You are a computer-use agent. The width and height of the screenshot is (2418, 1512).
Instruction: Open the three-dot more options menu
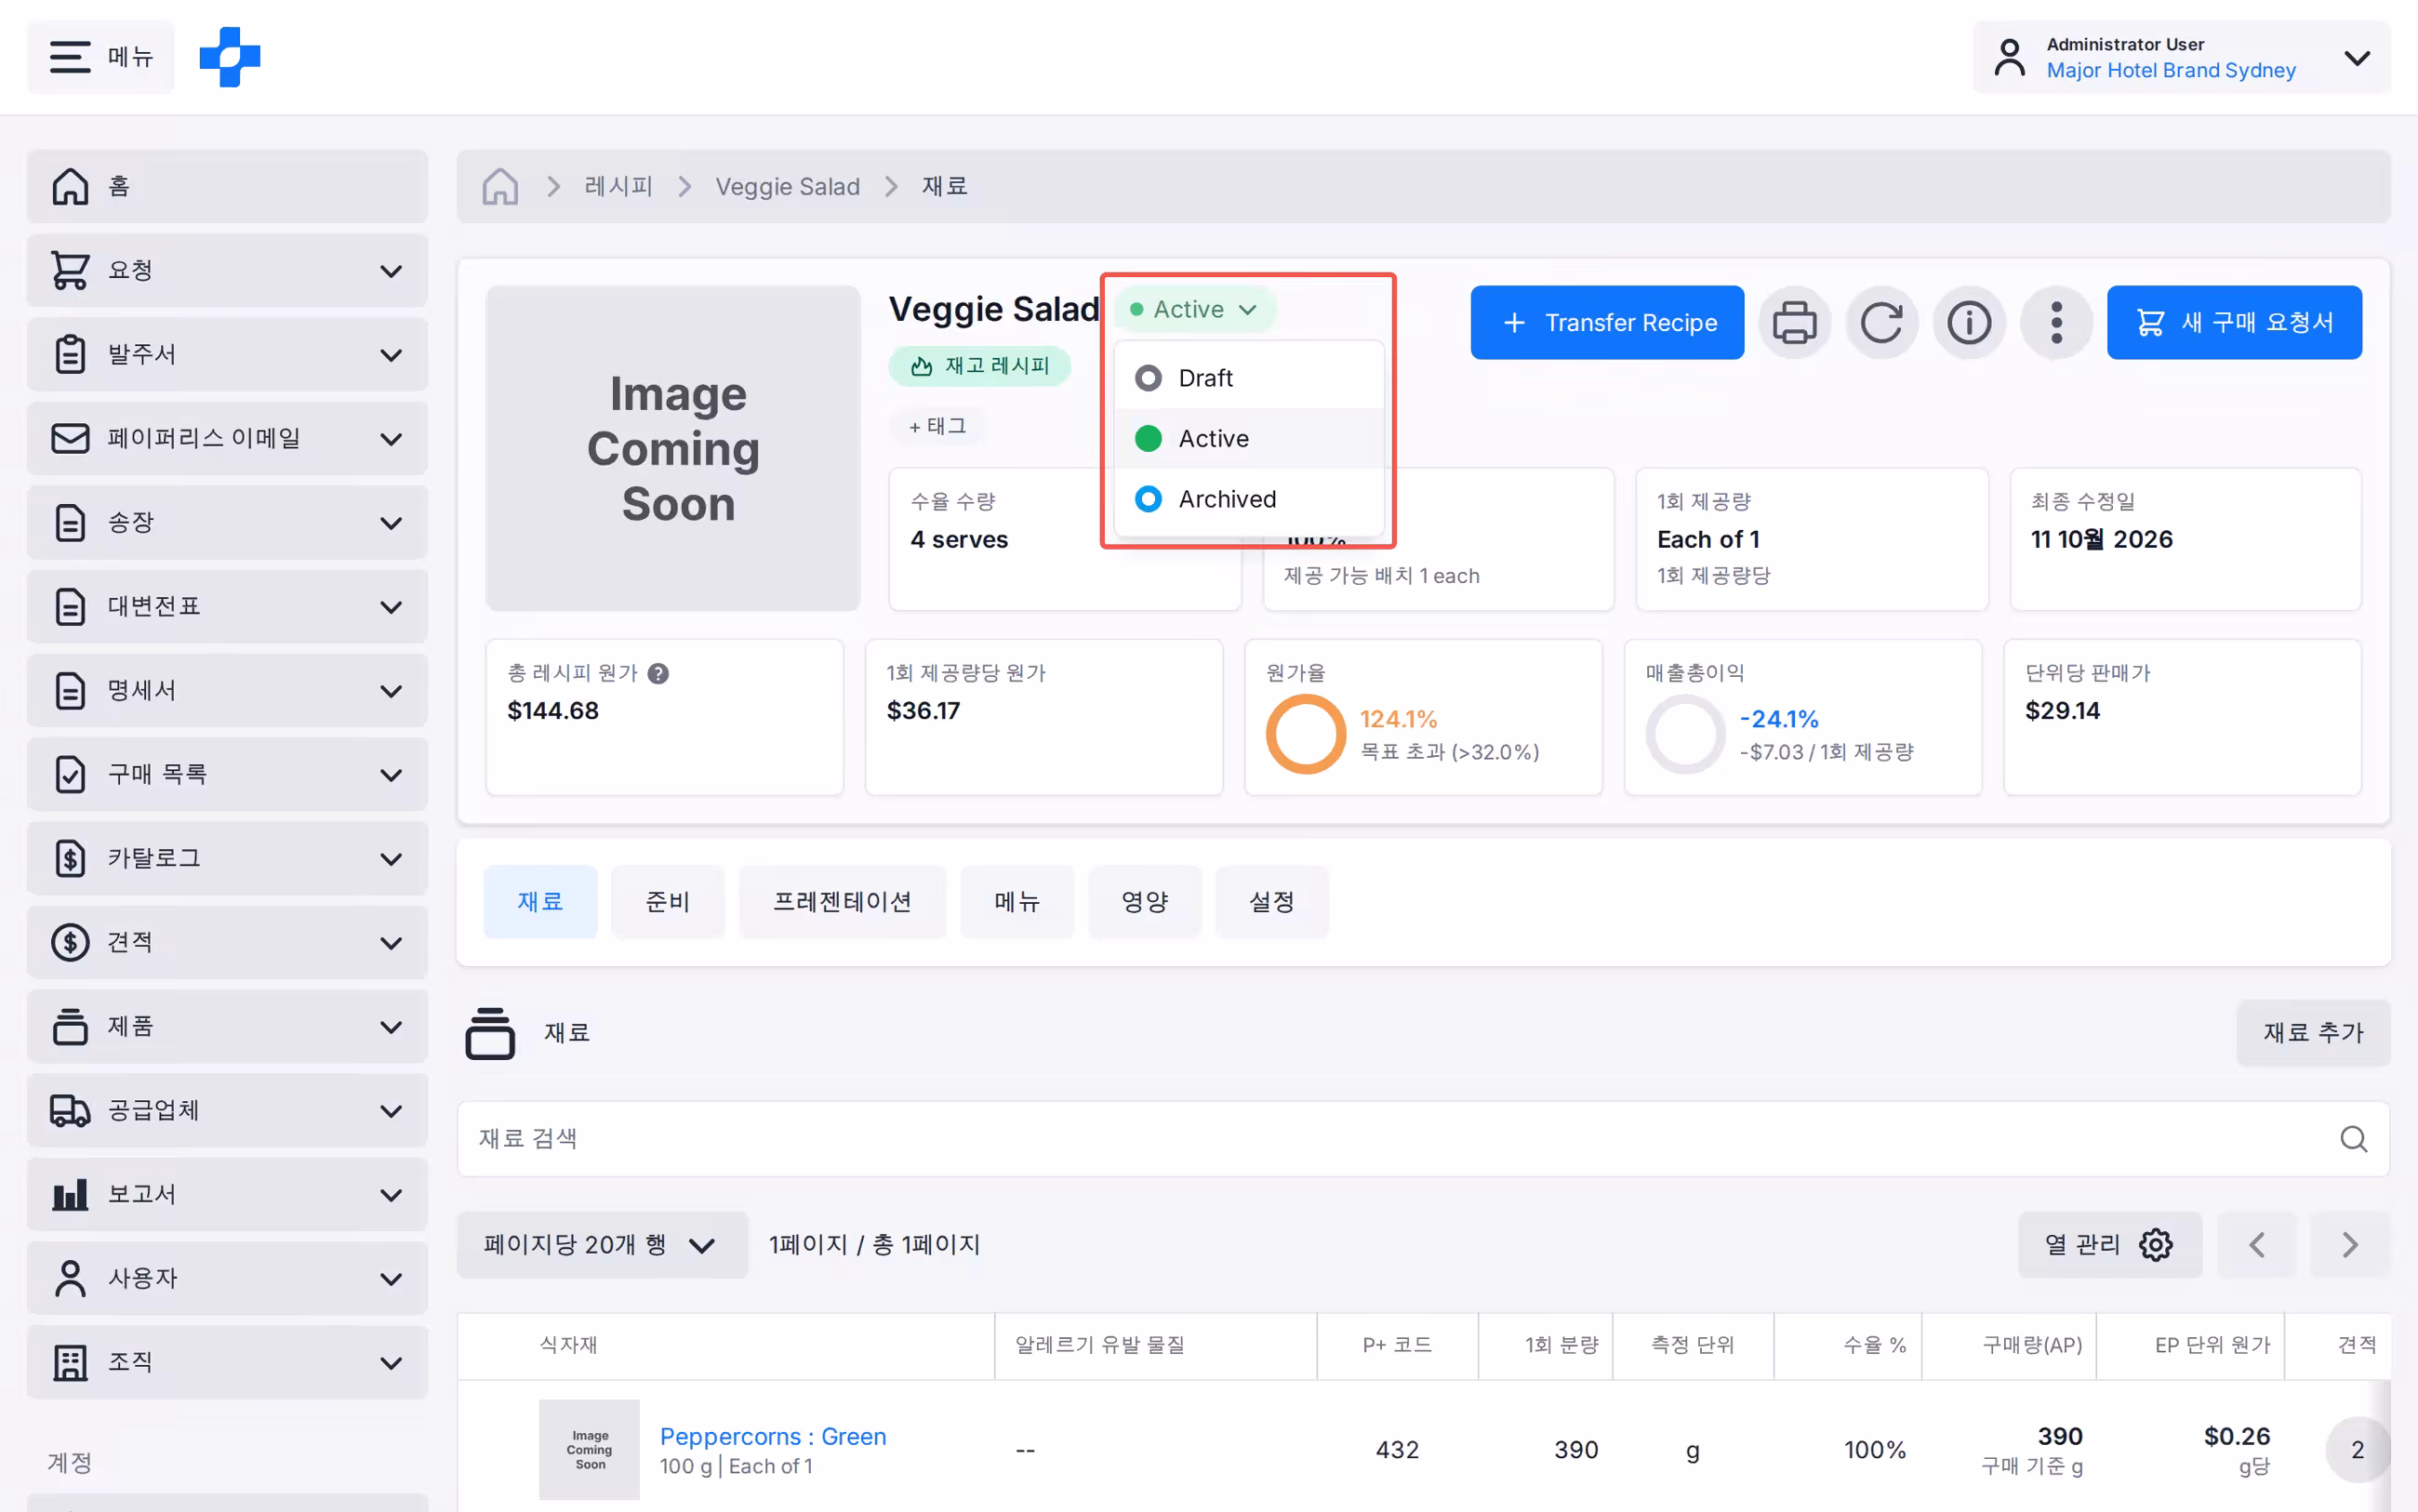pyautogui.click(x=2056, y=322)
